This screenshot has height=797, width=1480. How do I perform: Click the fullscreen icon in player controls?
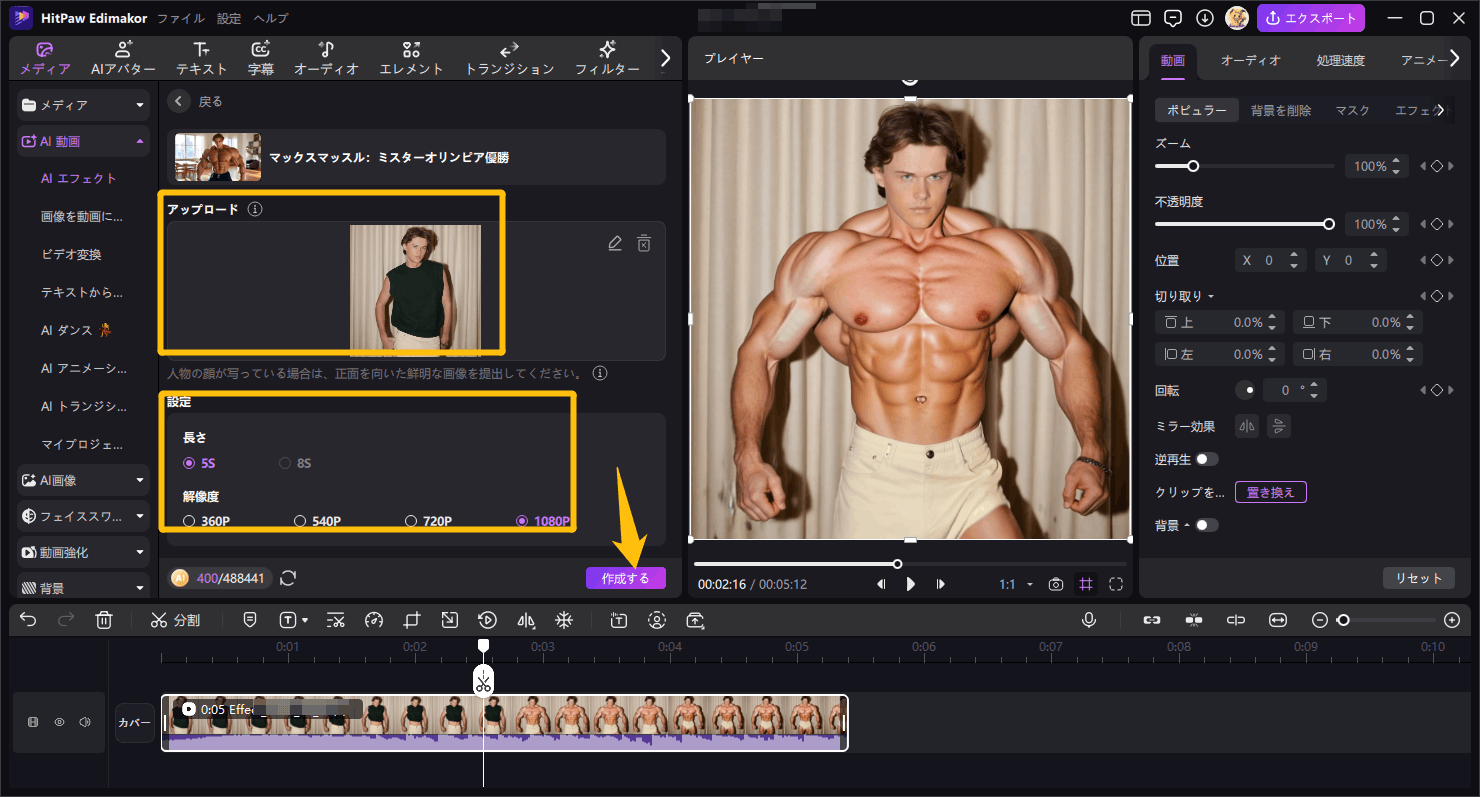click(x=1116, y=584)
